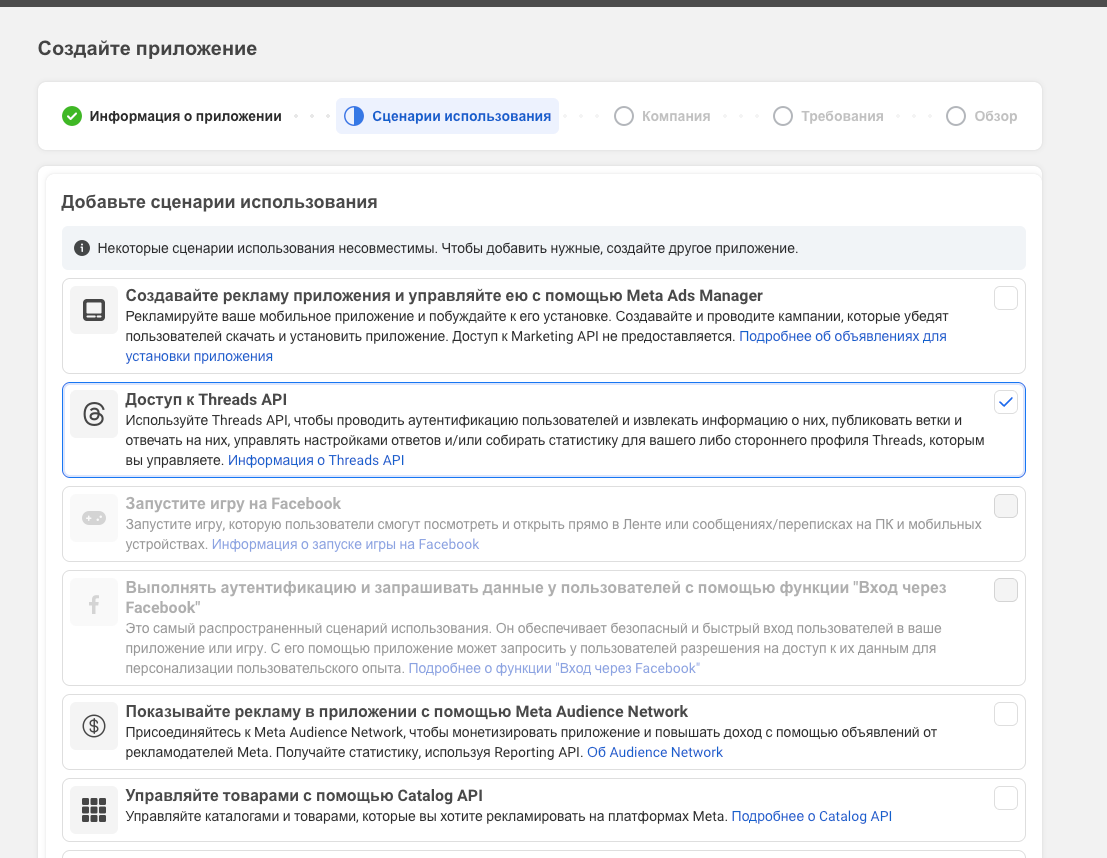Click title Управляйте товарами с помощью Catalog API
The image size is (1107, 858).
304,796
